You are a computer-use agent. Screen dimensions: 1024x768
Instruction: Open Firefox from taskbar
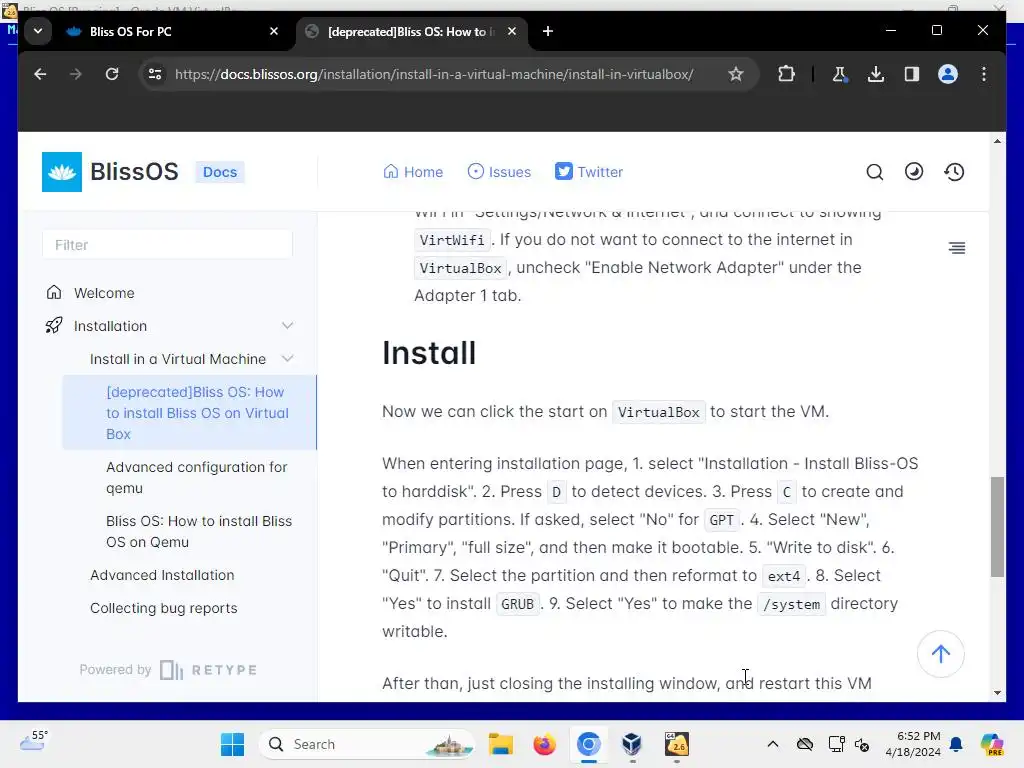[x=544, y=744]
